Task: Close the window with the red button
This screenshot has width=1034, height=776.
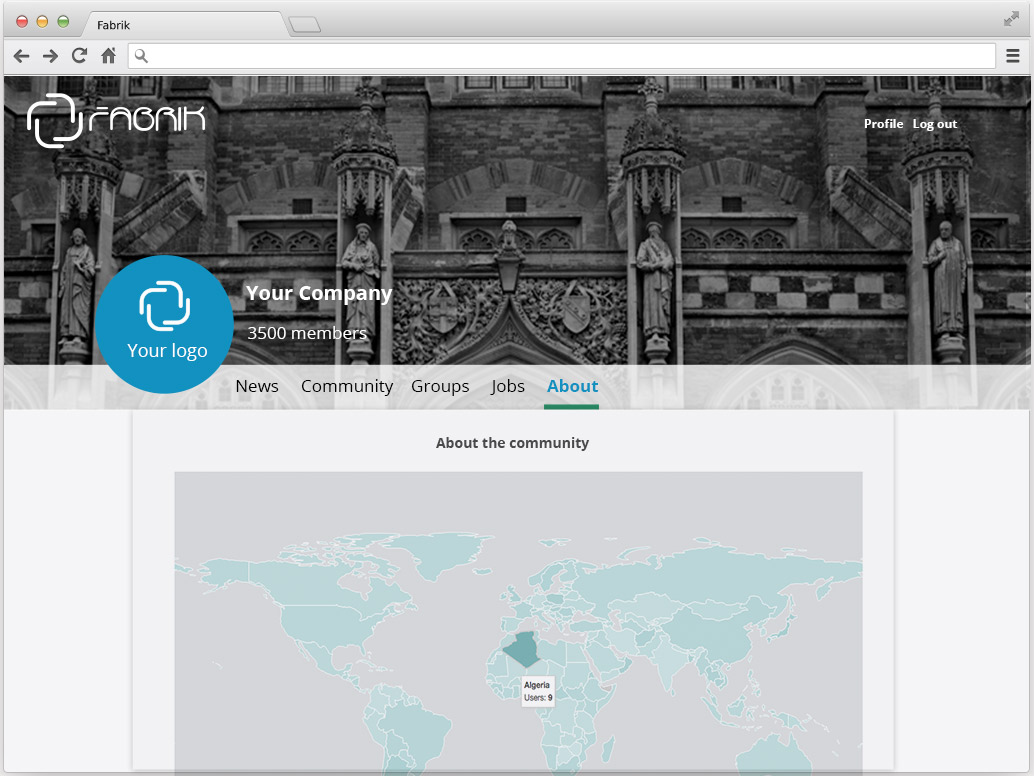Action: pyautogui.click(x=22, y=22)
